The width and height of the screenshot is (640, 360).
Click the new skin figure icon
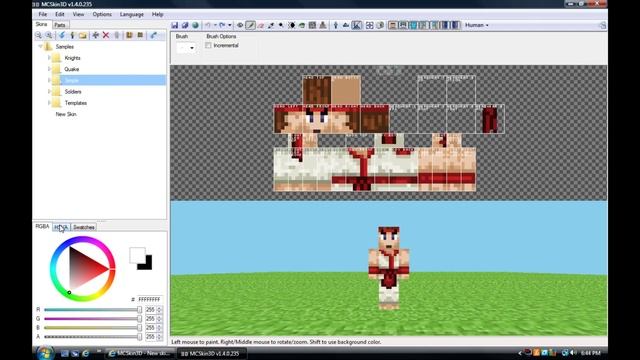point(72,36)
